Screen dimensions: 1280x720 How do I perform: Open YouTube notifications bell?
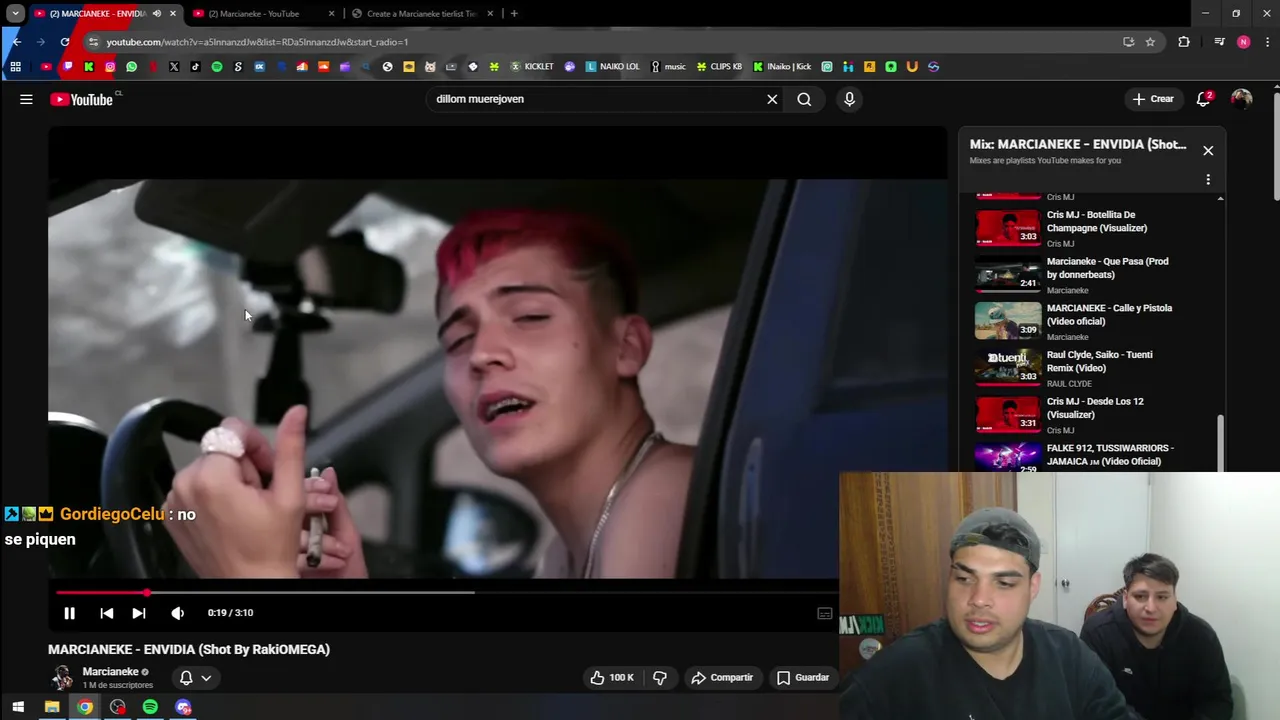pos(1204,99)
